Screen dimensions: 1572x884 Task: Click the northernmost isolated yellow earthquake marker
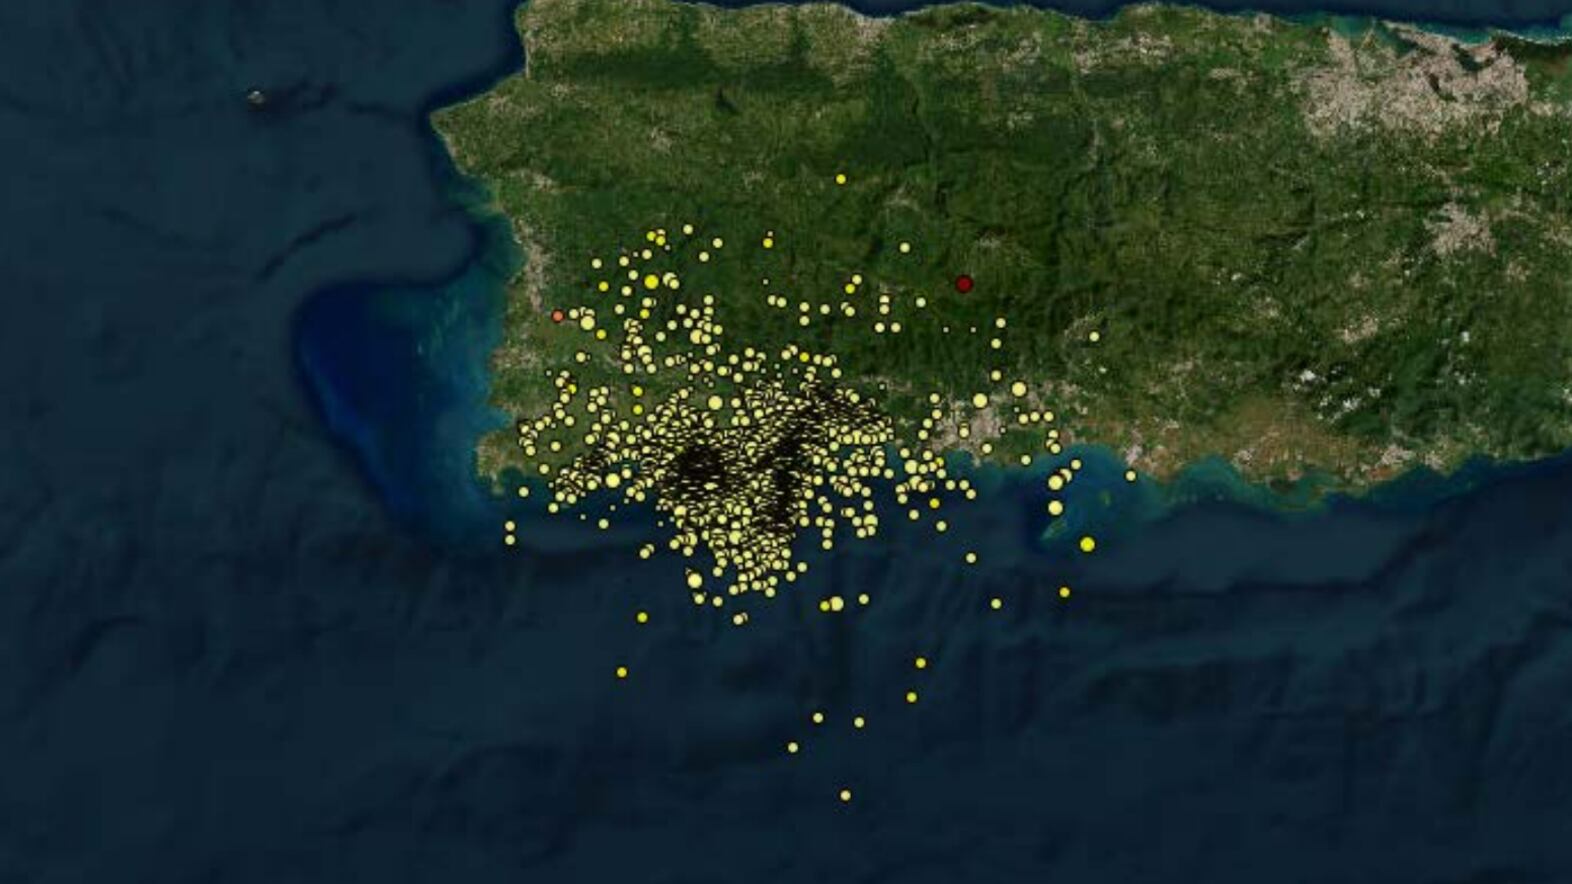click(x=841, y=179)
